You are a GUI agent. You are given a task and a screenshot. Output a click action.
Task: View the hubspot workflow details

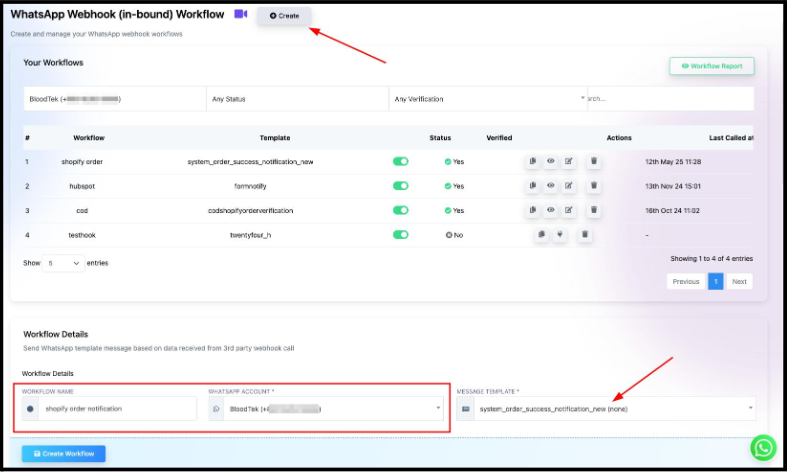[551, 186]
